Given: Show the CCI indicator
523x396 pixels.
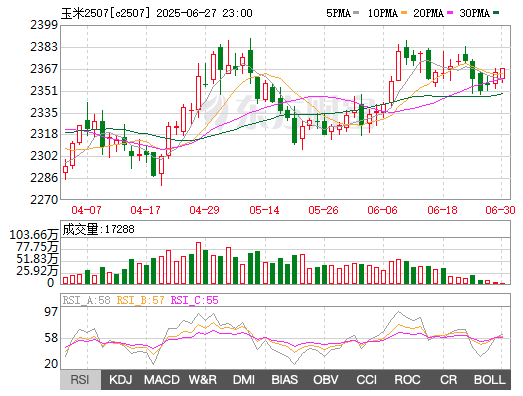Looking at the screenshot, I should click(x=366, y=380).
